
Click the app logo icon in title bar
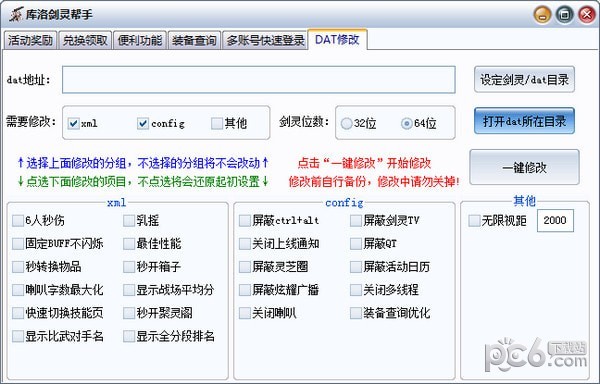[x=15, y=15]
